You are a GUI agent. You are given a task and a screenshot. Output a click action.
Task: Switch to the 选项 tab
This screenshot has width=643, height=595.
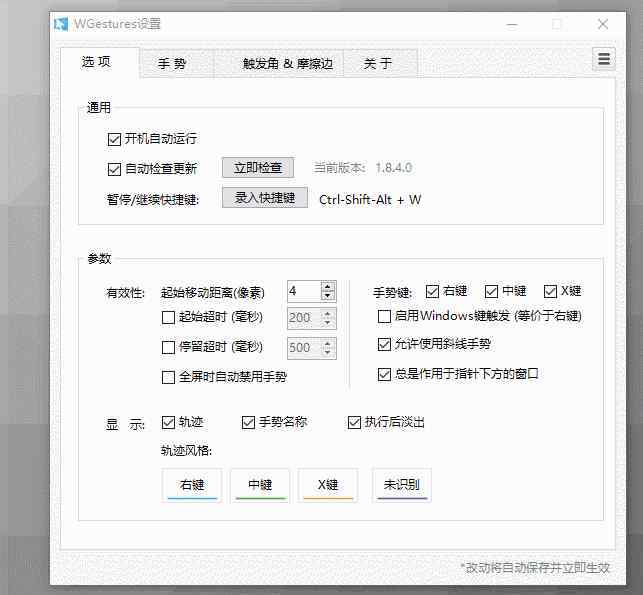[100, 62]
